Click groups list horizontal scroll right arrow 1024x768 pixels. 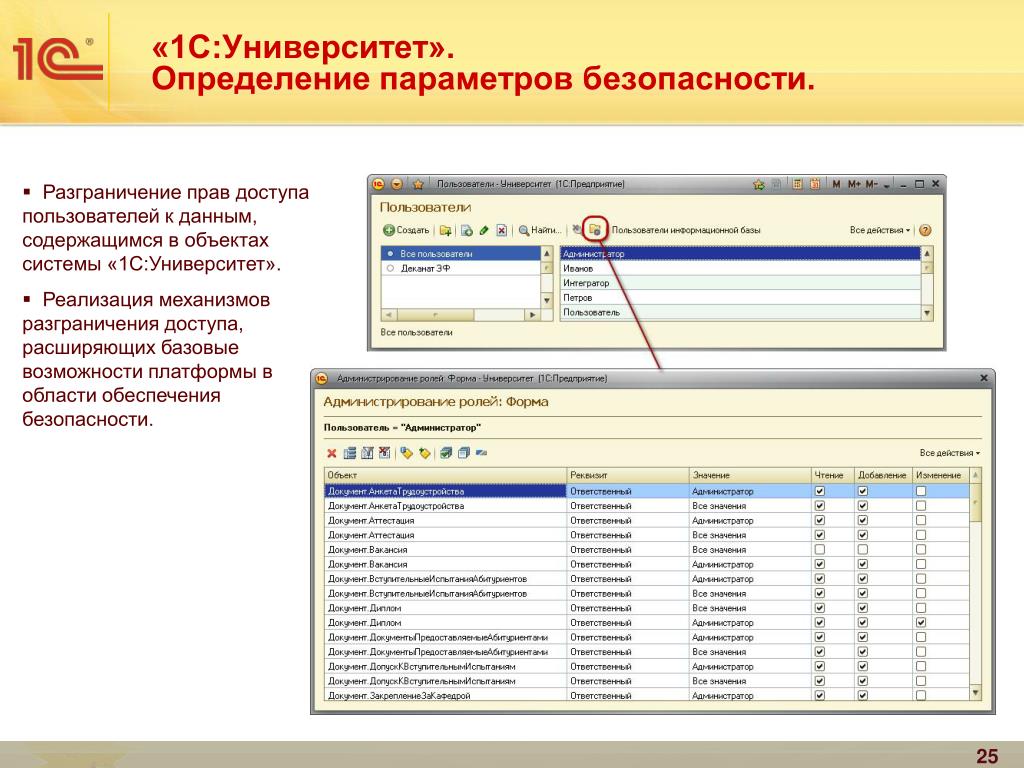coord(532,315)
